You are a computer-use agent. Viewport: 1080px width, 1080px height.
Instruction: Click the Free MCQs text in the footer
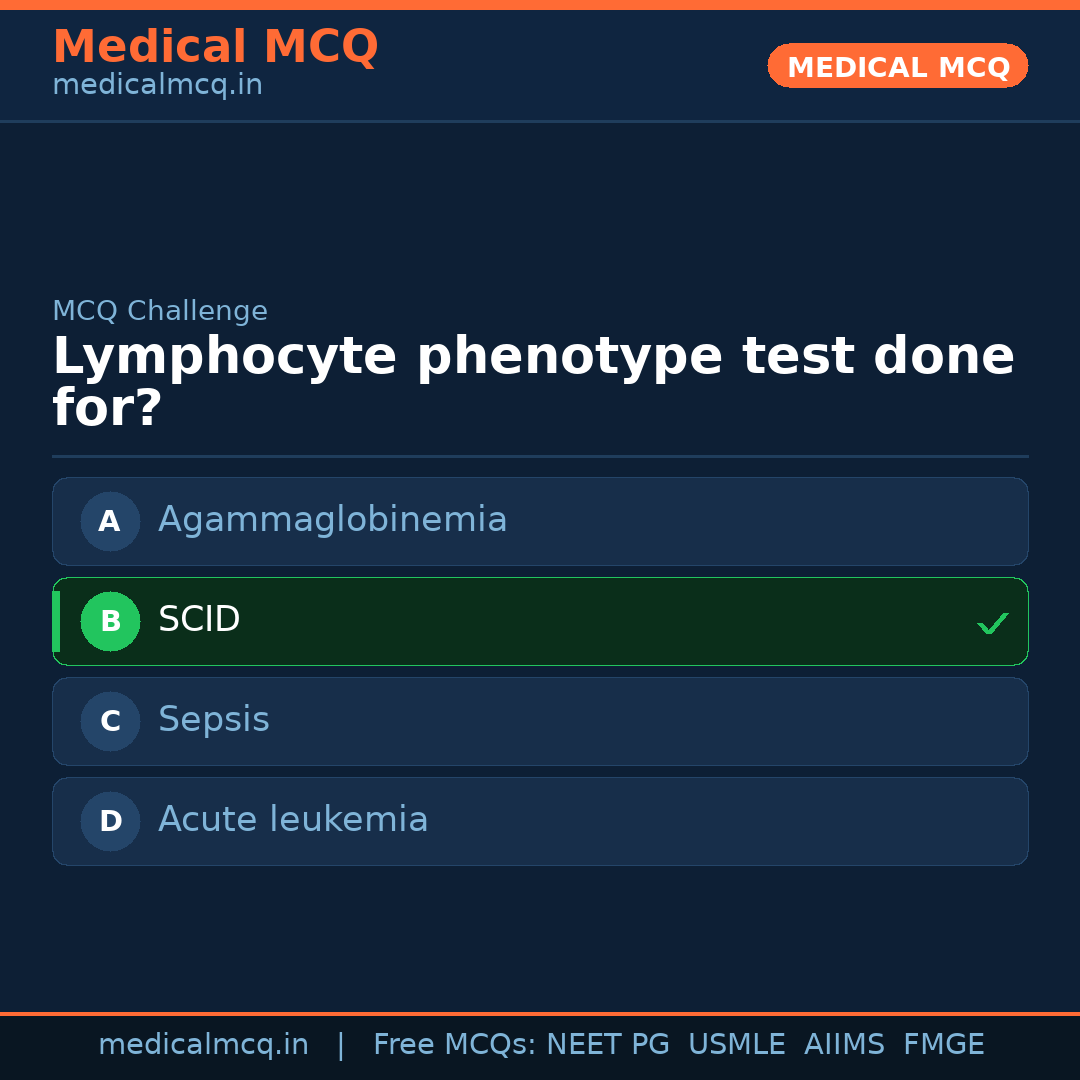click(455, 1045)
